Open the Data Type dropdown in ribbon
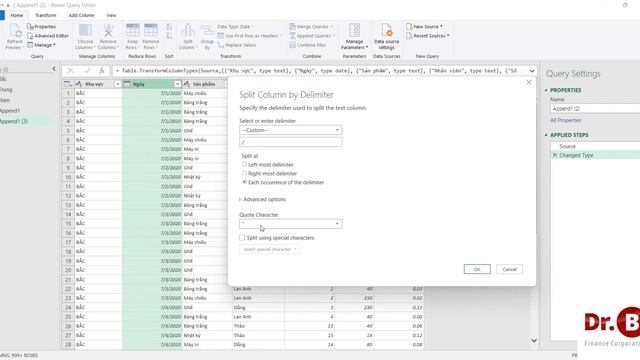The image size is (640, 360). pos(236,27)
